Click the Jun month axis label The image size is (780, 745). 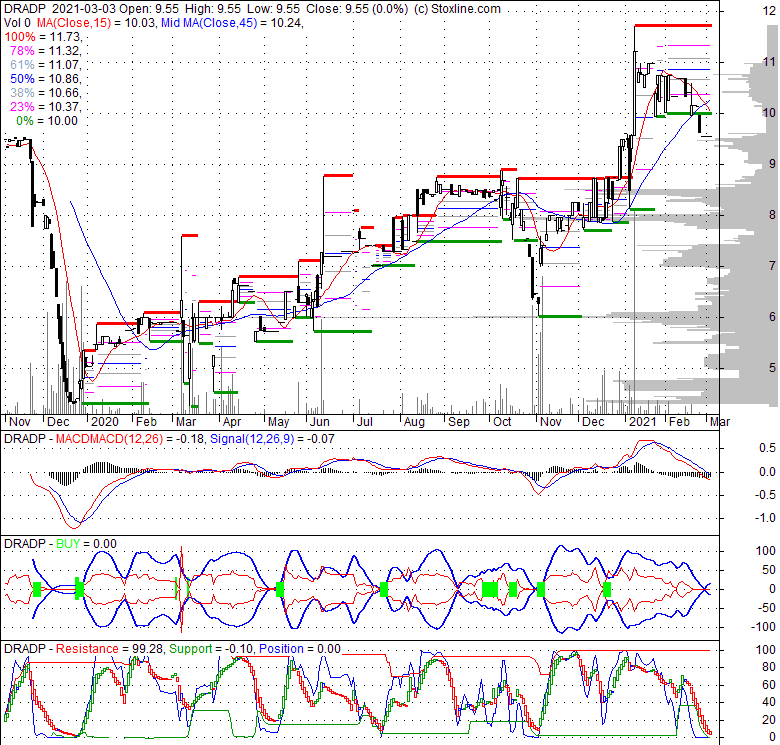pos(319,422)
